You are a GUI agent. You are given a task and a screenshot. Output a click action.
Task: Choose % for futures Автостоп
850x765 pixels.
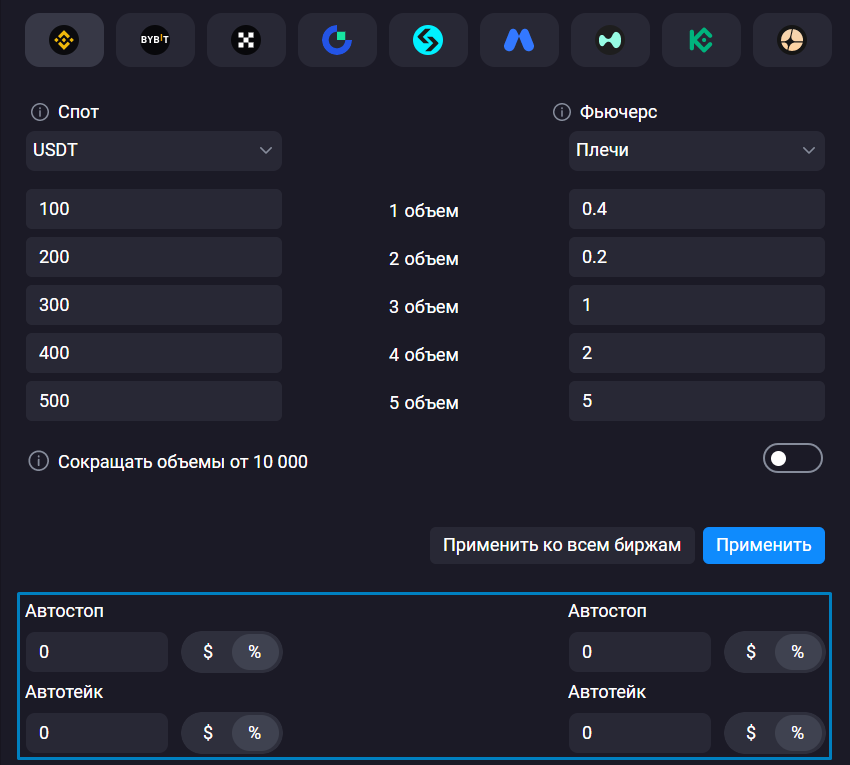pos(798,652)
